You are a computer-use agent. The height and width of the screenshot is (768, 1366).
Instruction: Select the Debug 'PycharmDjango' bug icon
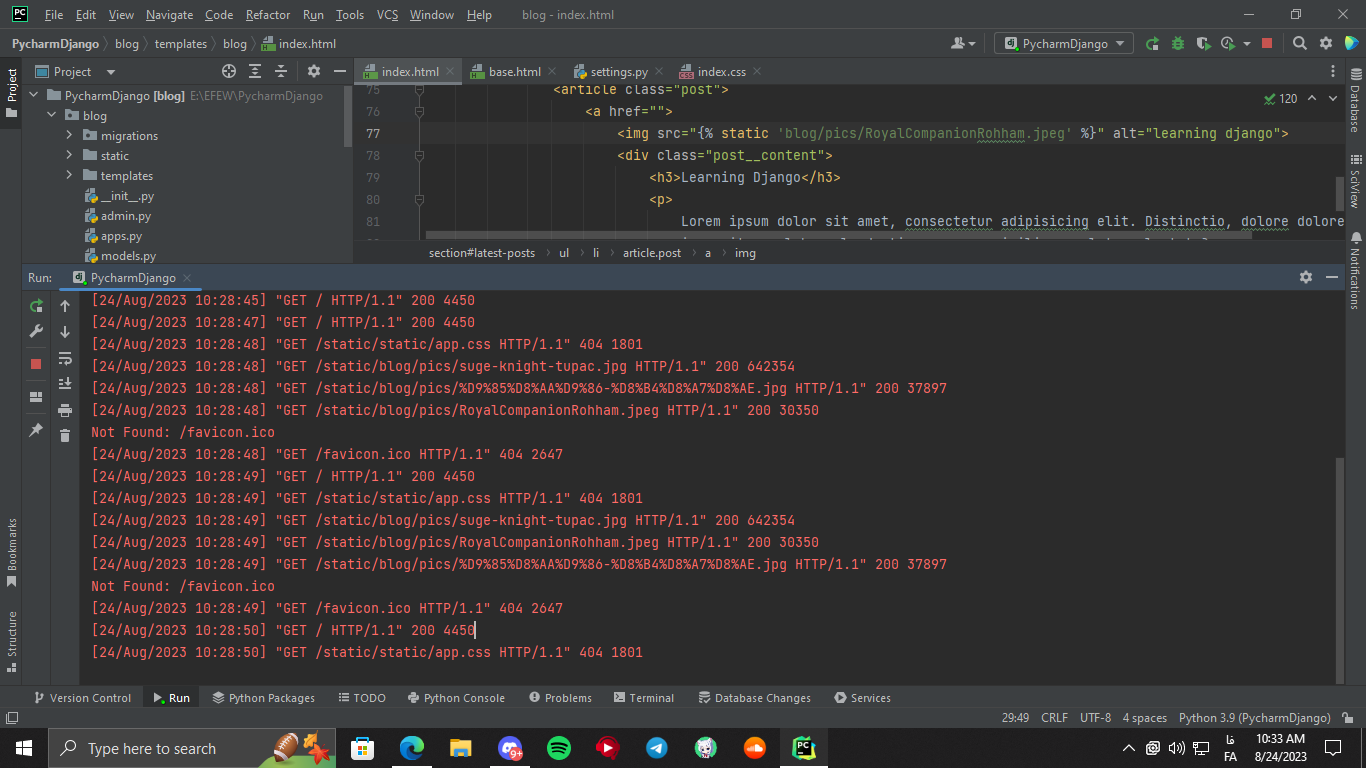click(x=1178, y=44)
